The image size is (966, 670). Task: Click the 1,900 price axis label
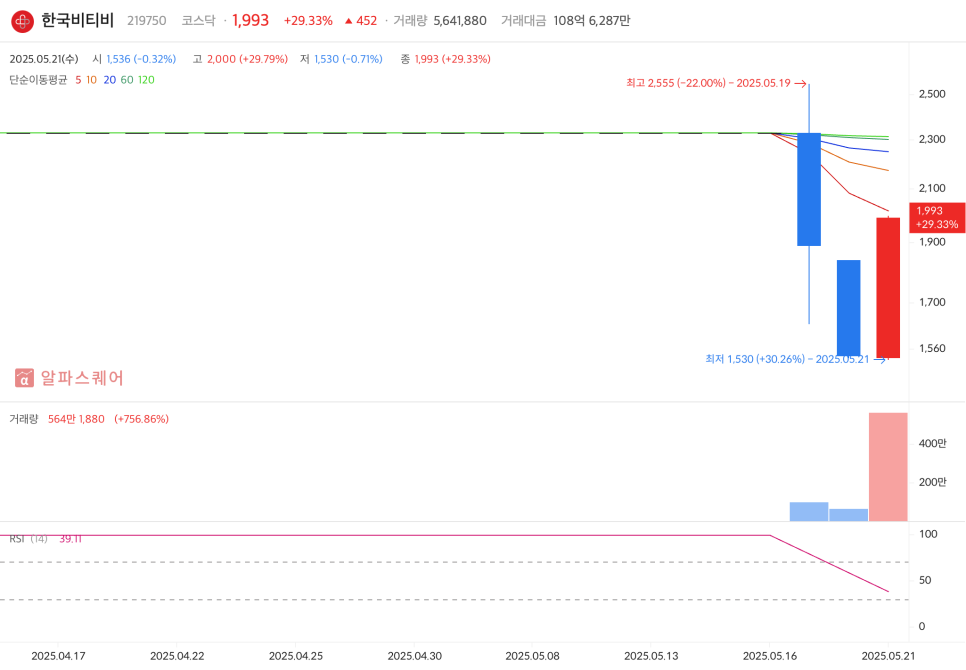932,242
